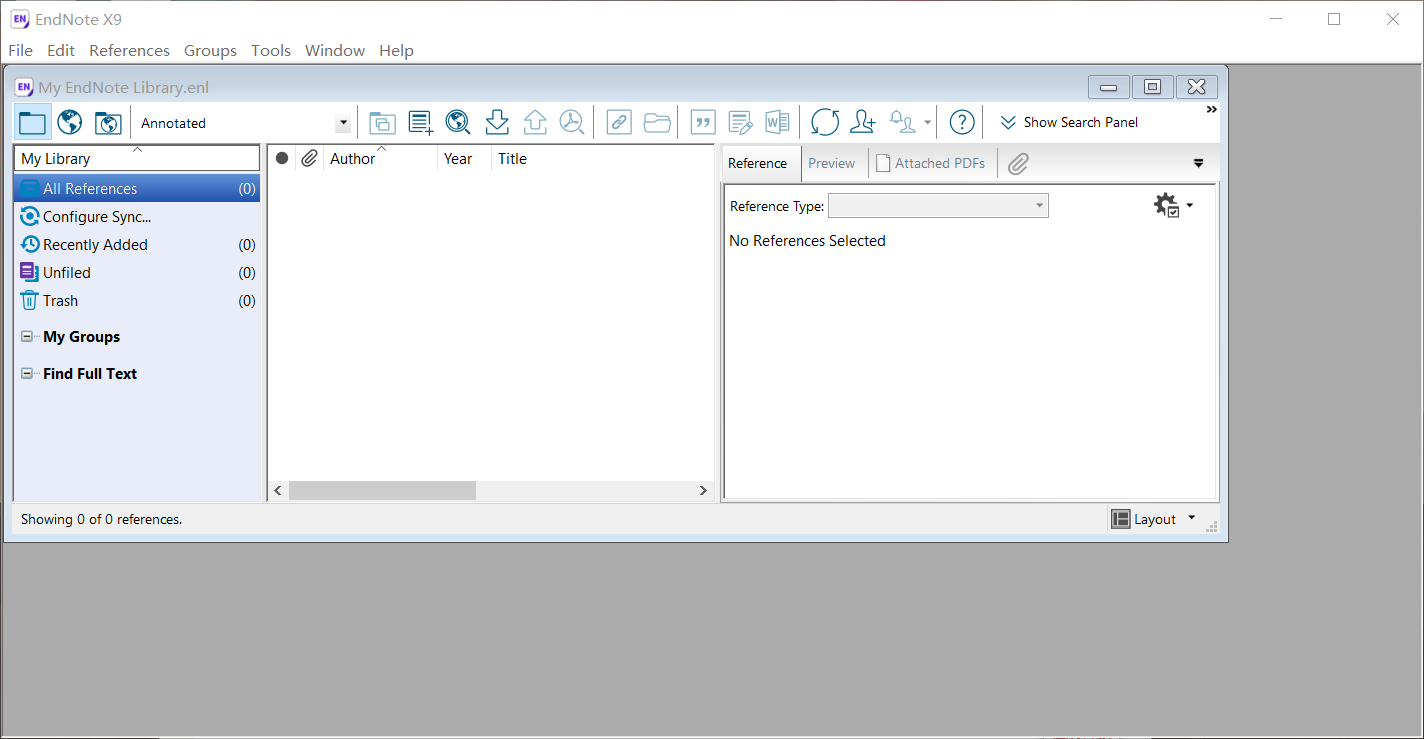Image resolution: width=1424 pixels, height=739 pixels.
Task: Open the Annotated output style dropdown
Action: 344,123
